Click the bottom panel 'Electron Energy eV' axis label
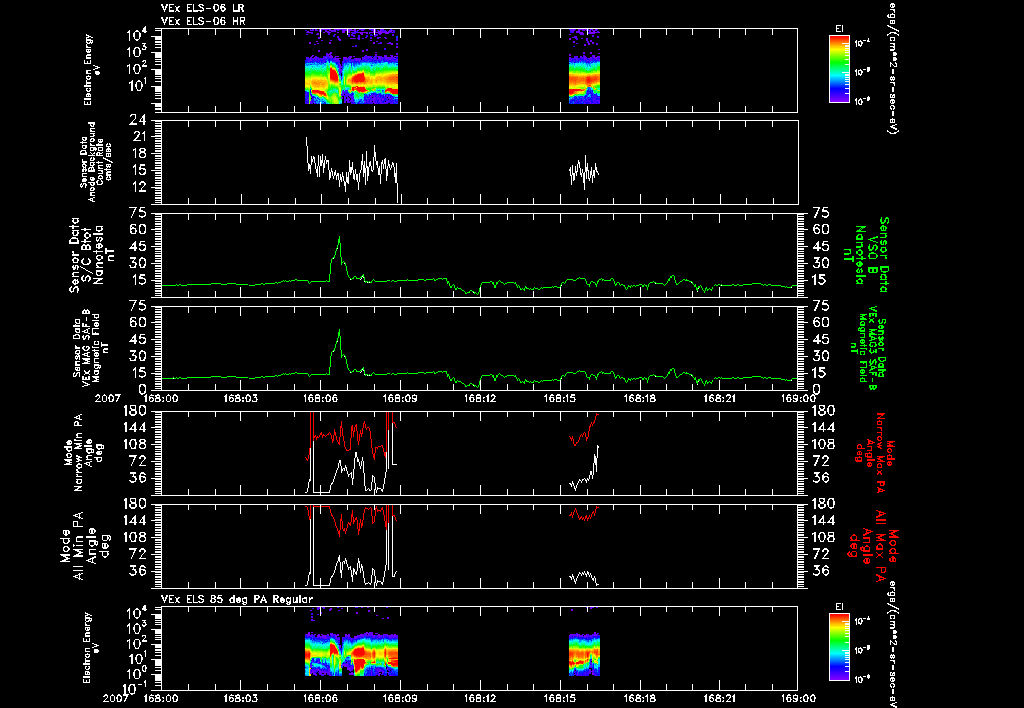 point(92,647)
